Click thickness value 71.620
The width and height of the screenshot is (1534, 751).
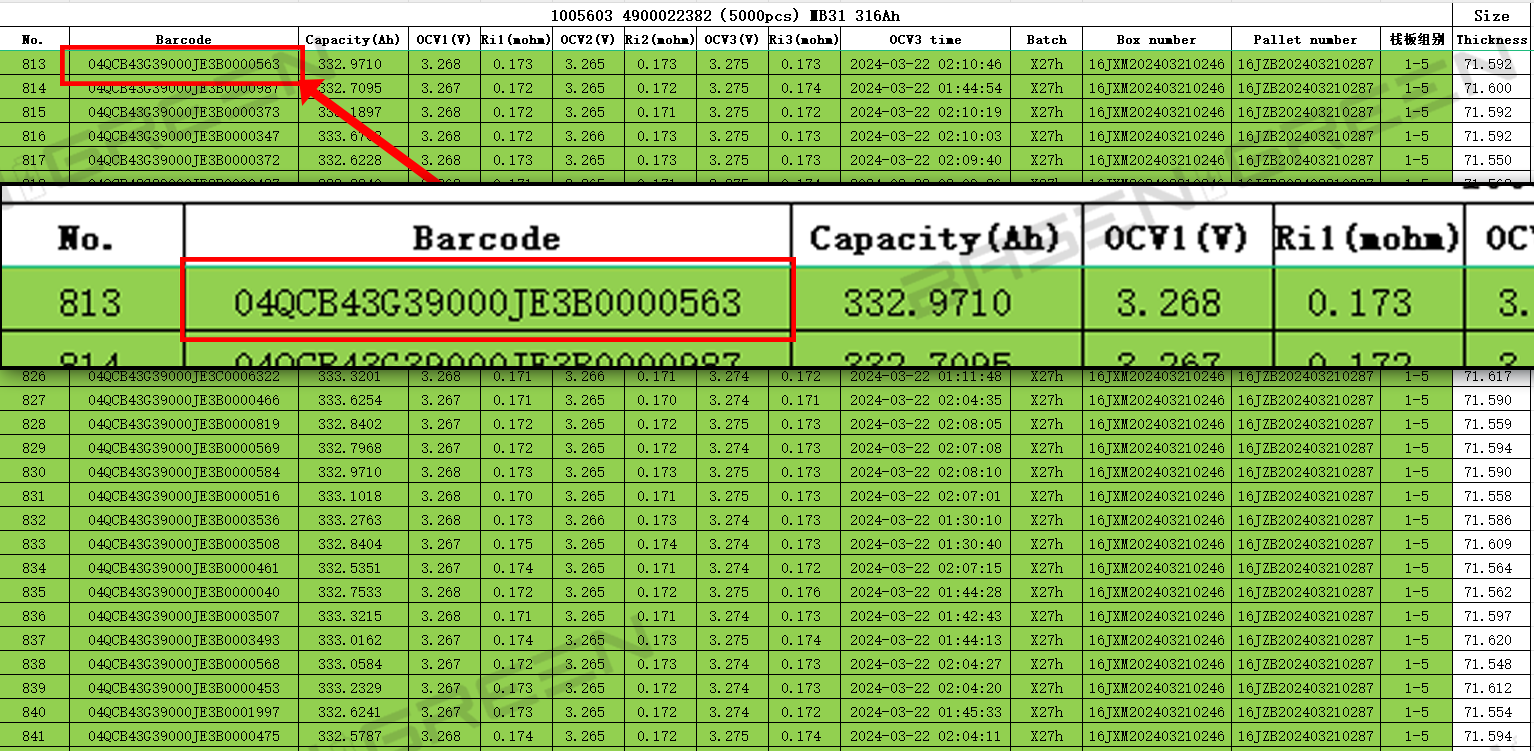click(x=1488, y=640)
